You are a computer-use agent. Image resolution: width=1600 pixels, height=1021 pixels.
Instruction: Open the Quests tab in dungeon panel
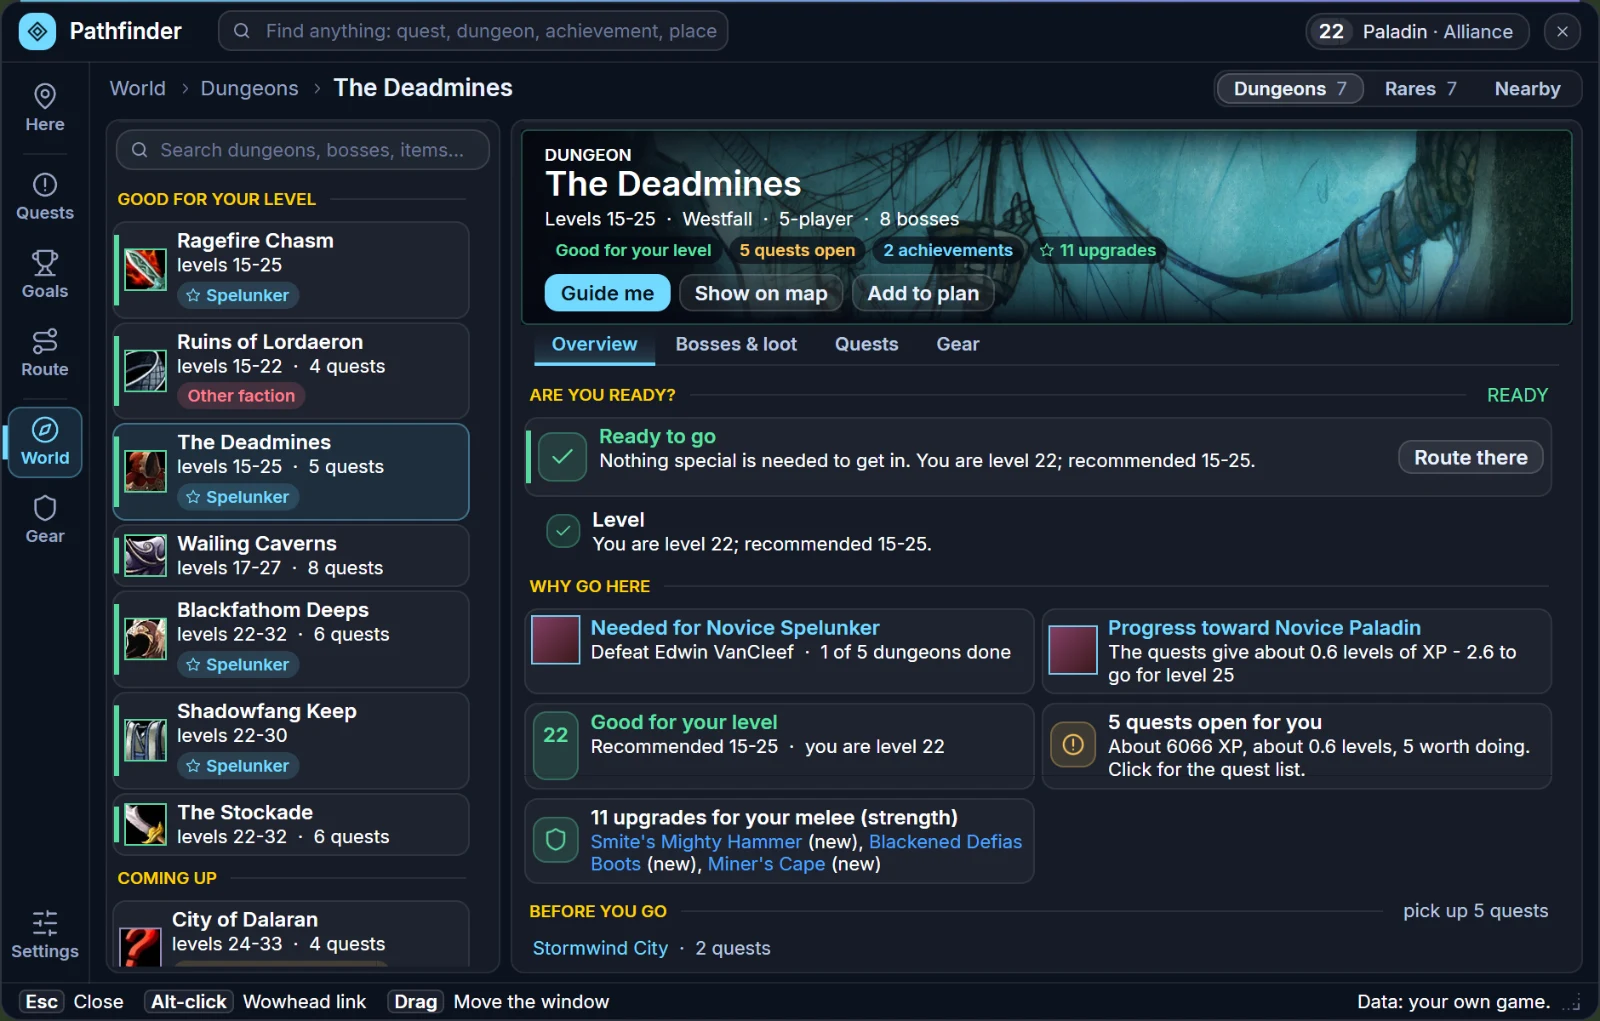tap(866, 344)
